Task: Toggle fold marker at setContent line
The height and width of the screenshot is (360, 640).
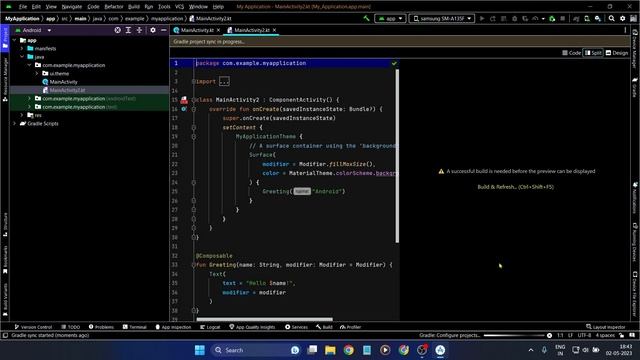Action: pos(194,127)
